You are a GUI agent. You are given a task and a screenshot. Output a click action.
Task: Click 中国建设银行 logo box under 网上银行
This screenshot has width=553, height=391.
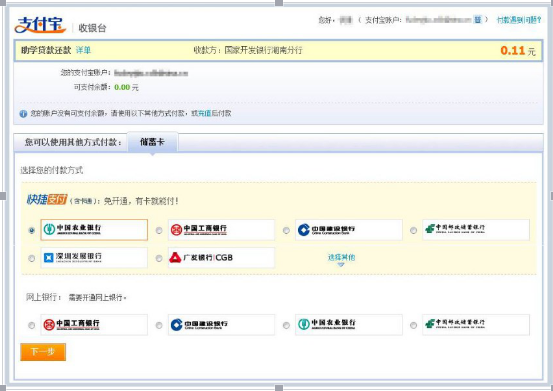pyautogui.click(x=221, y=325)
